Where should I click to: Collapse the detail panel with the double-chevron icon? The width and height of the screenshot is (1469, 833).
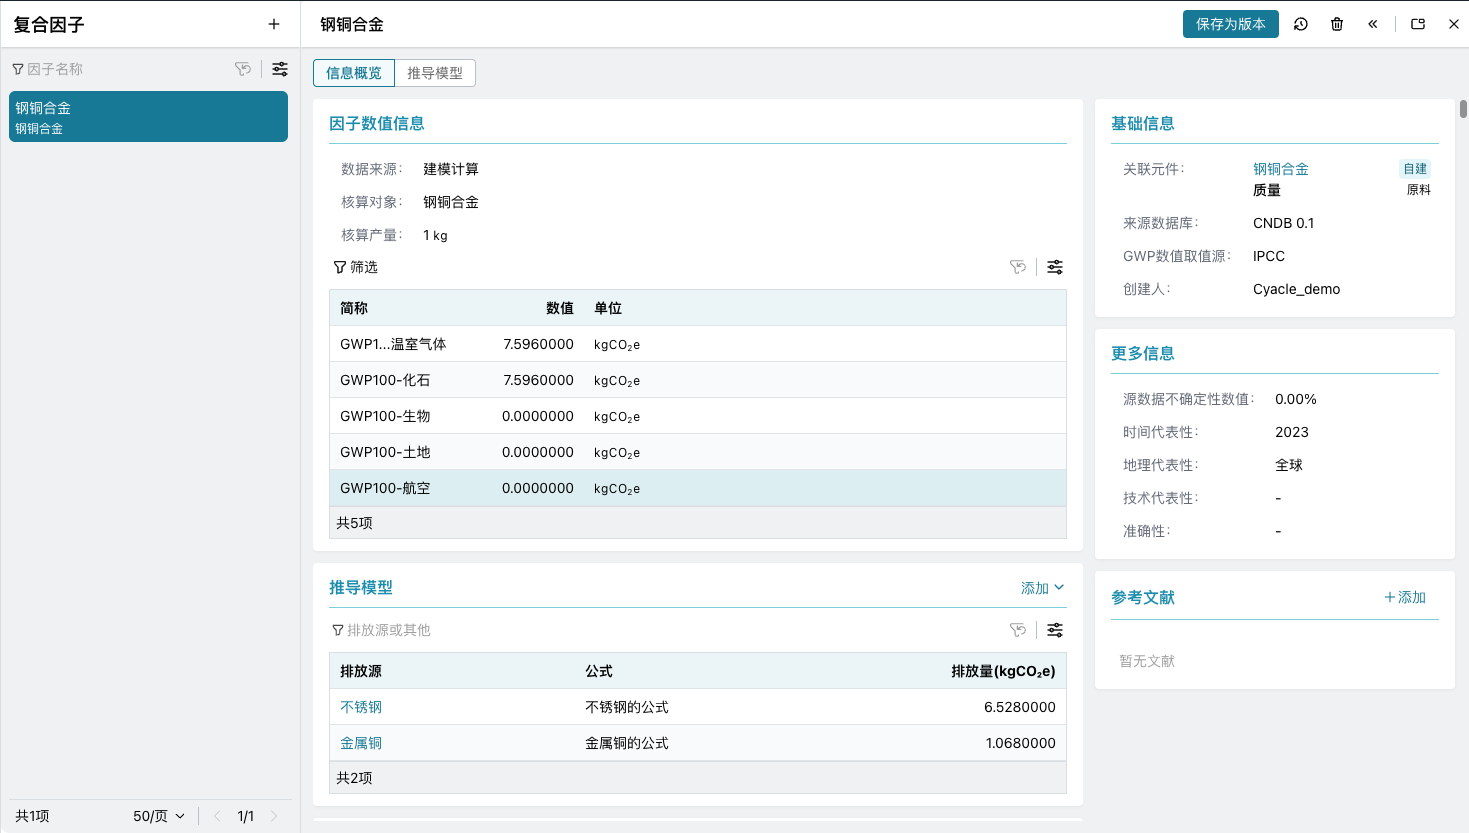pos(1372,24)
